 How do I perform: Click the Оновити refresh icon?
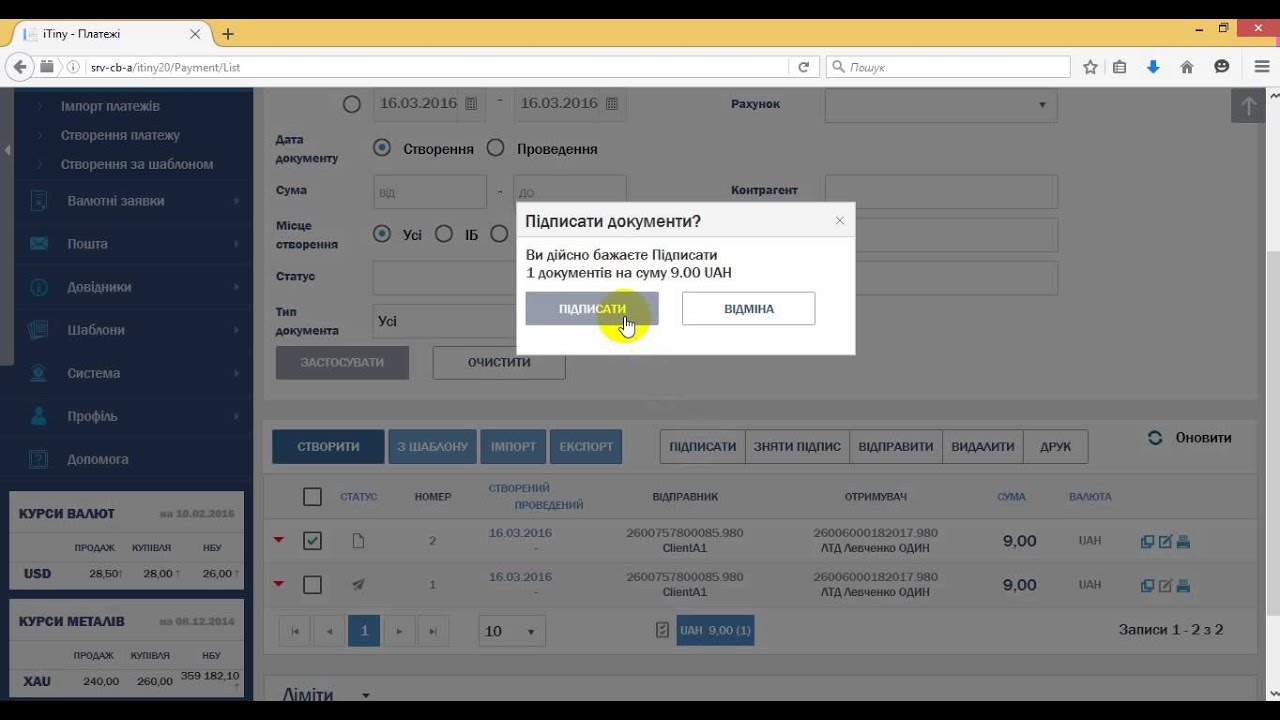(1155, 438)
